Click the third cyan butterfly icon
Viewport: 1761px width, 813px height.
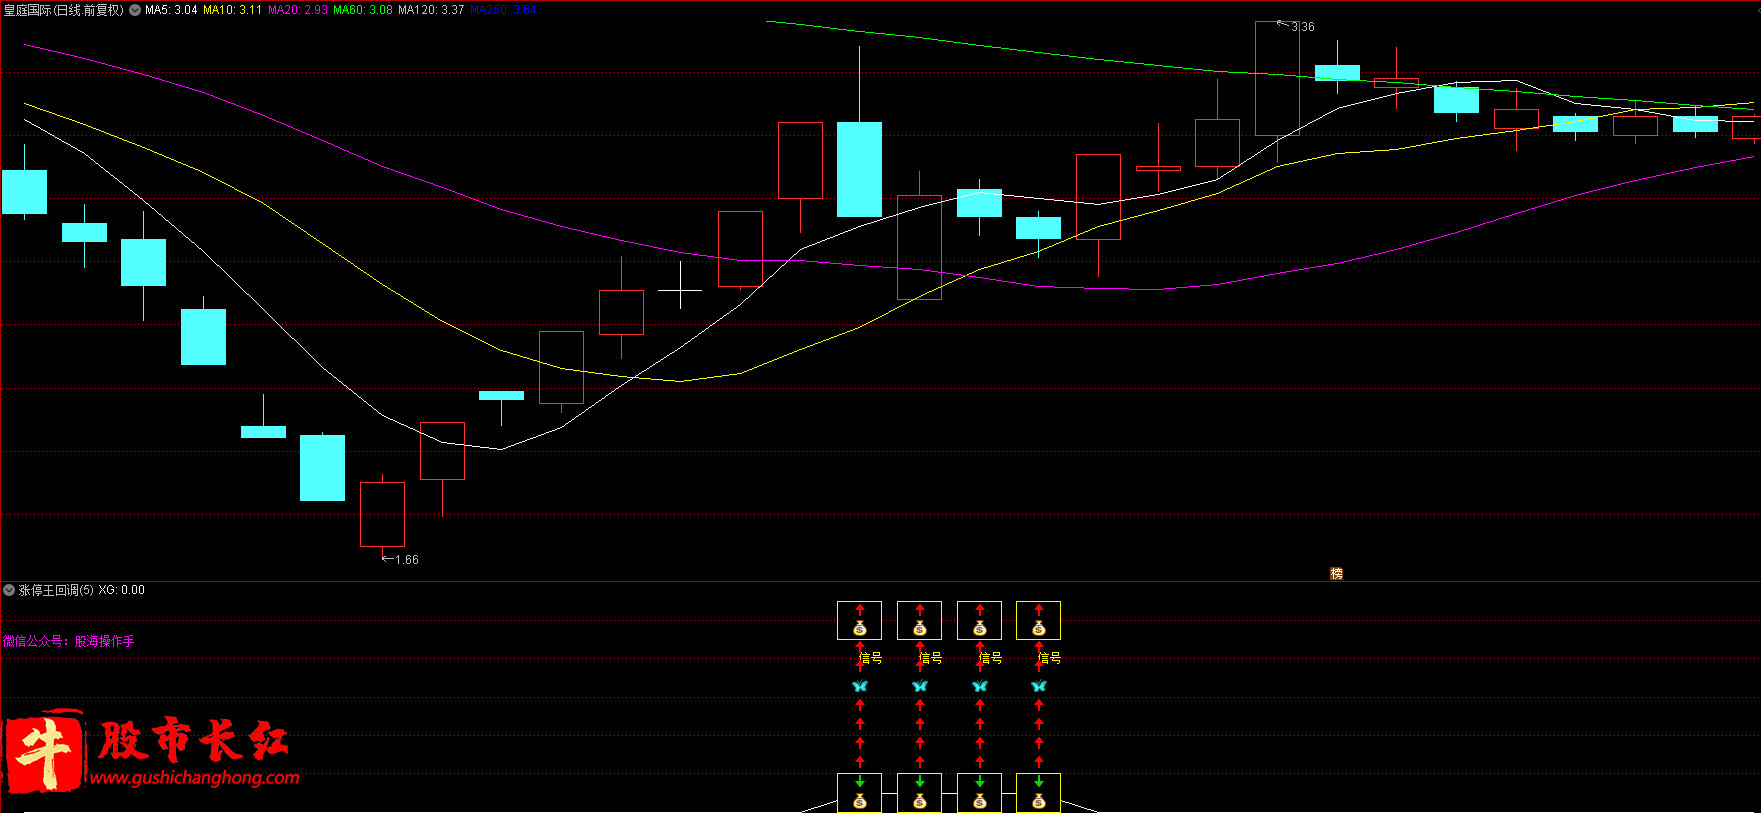point(979,686)
